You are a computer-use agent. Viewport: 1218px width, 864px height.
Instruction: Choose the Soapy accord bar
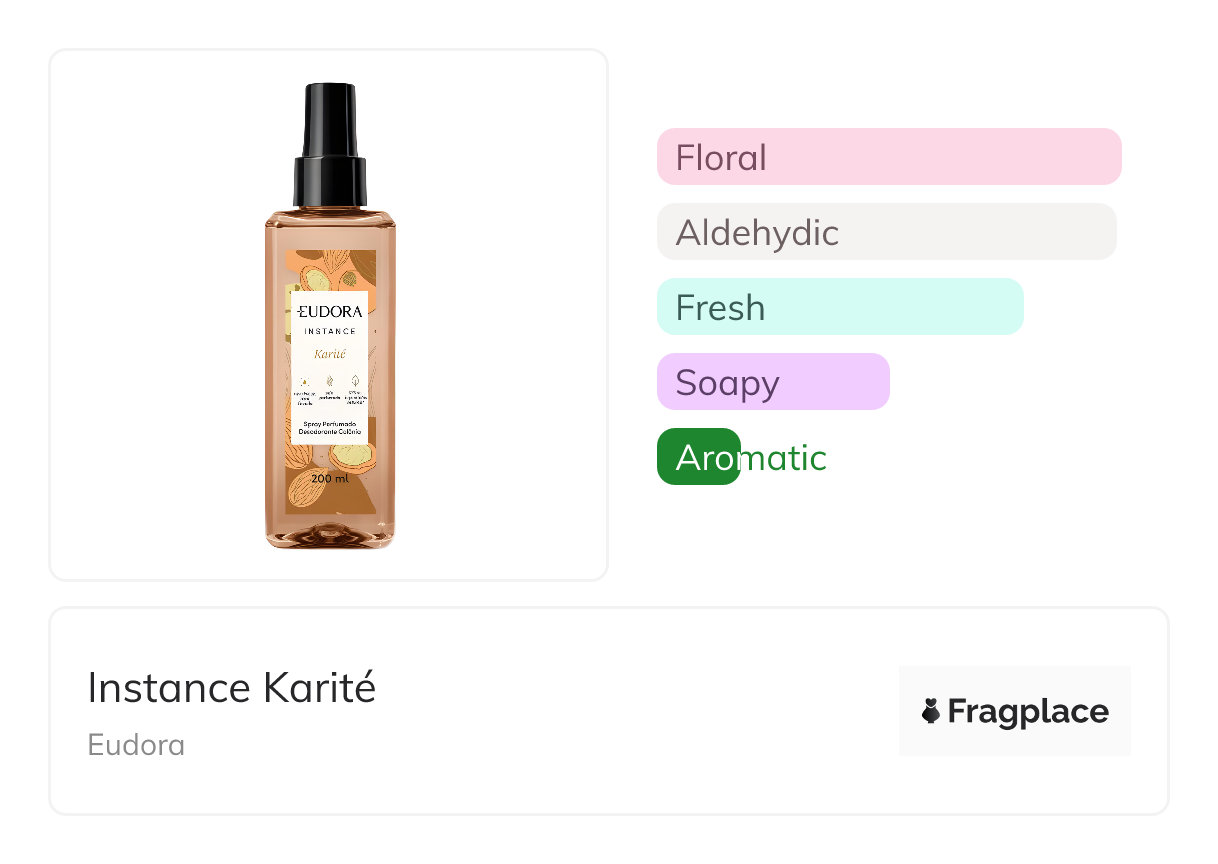(772, 382)
